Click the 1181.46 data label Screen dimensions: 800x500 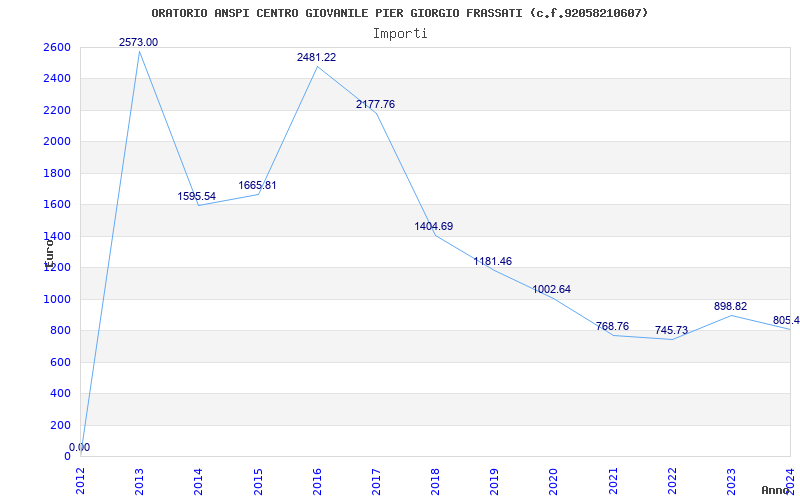[x=492, y=262]
